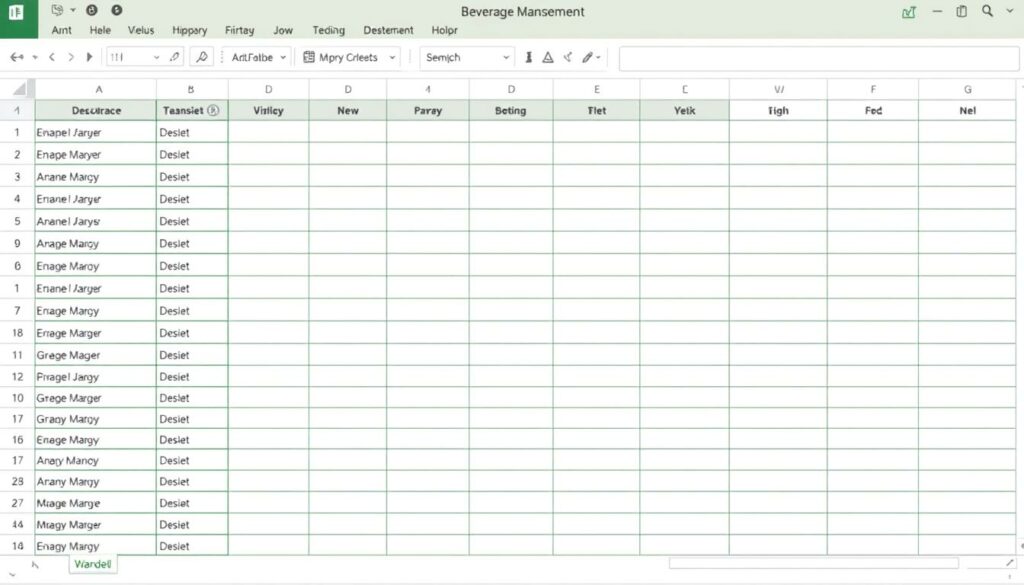Open the Velus menu

140,30
